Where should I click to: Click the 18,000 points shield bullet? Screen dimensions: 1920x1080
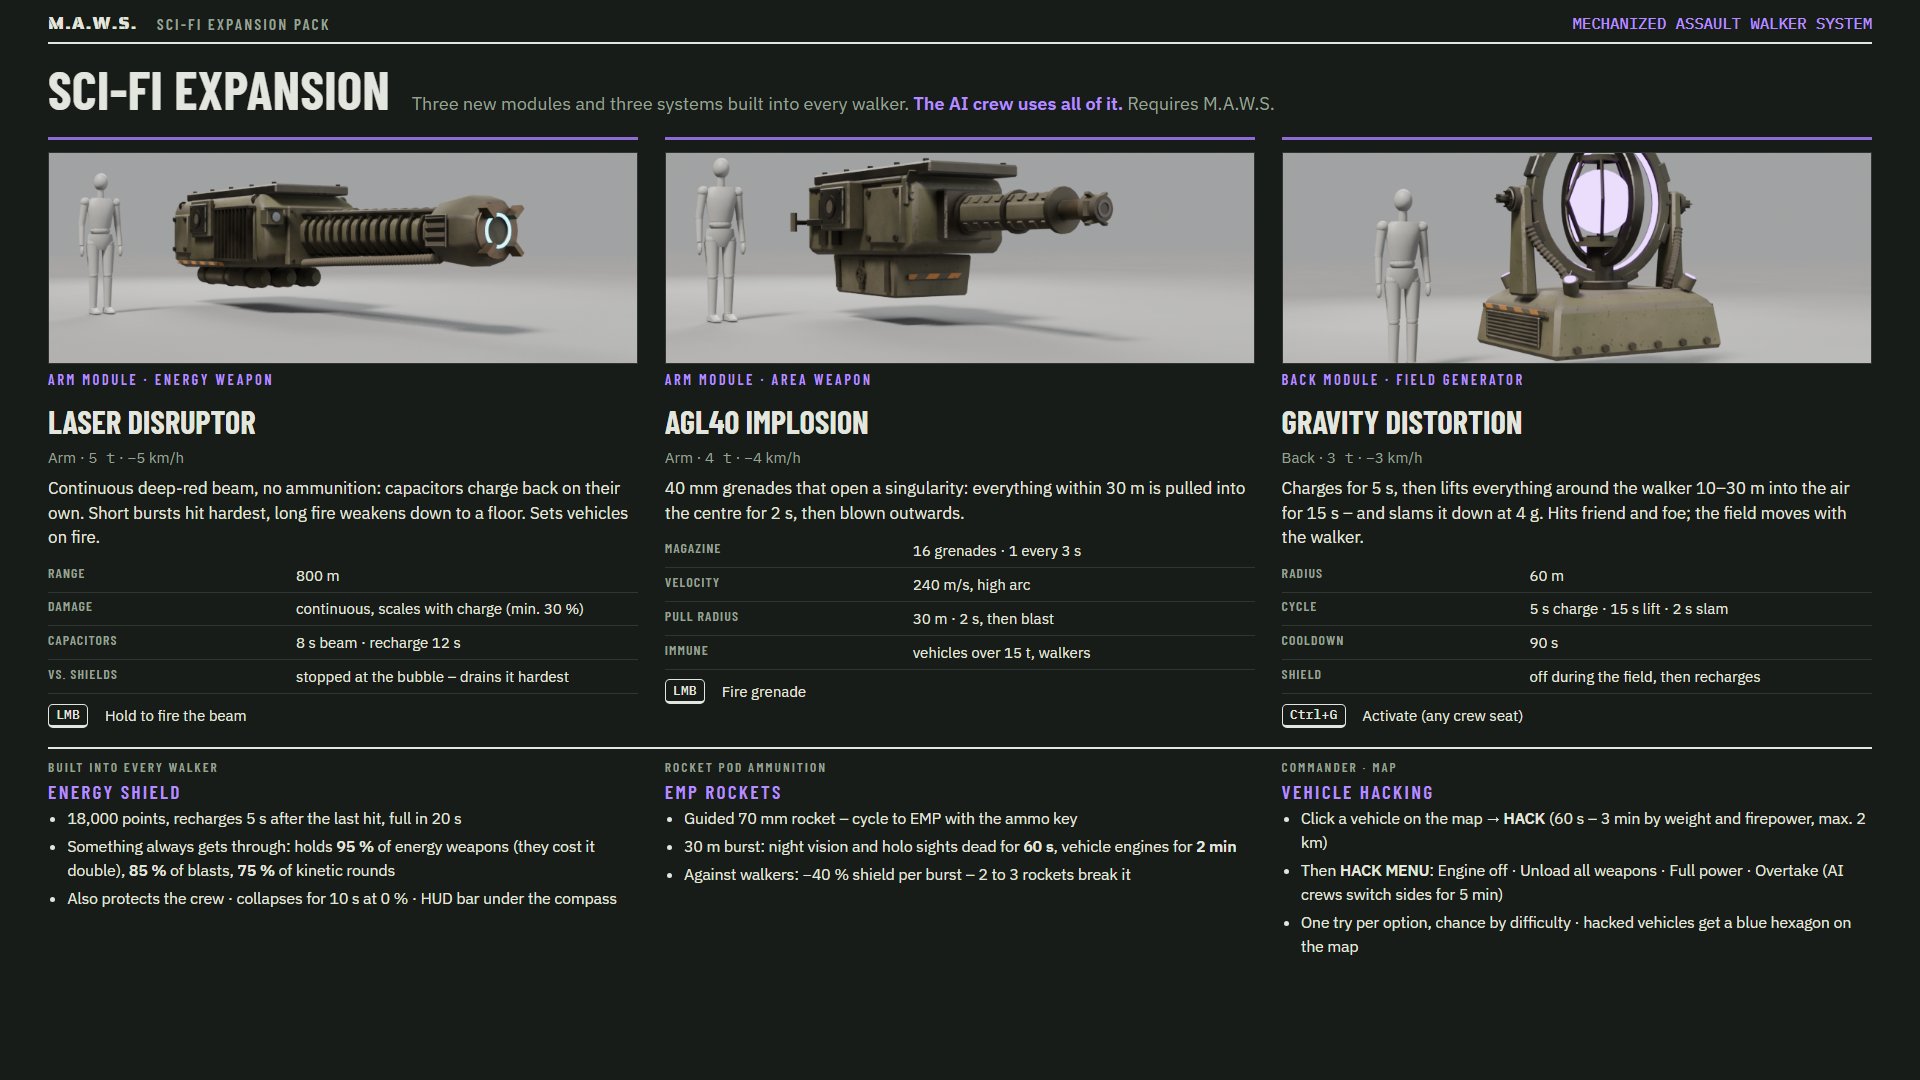tap(264, 819)
